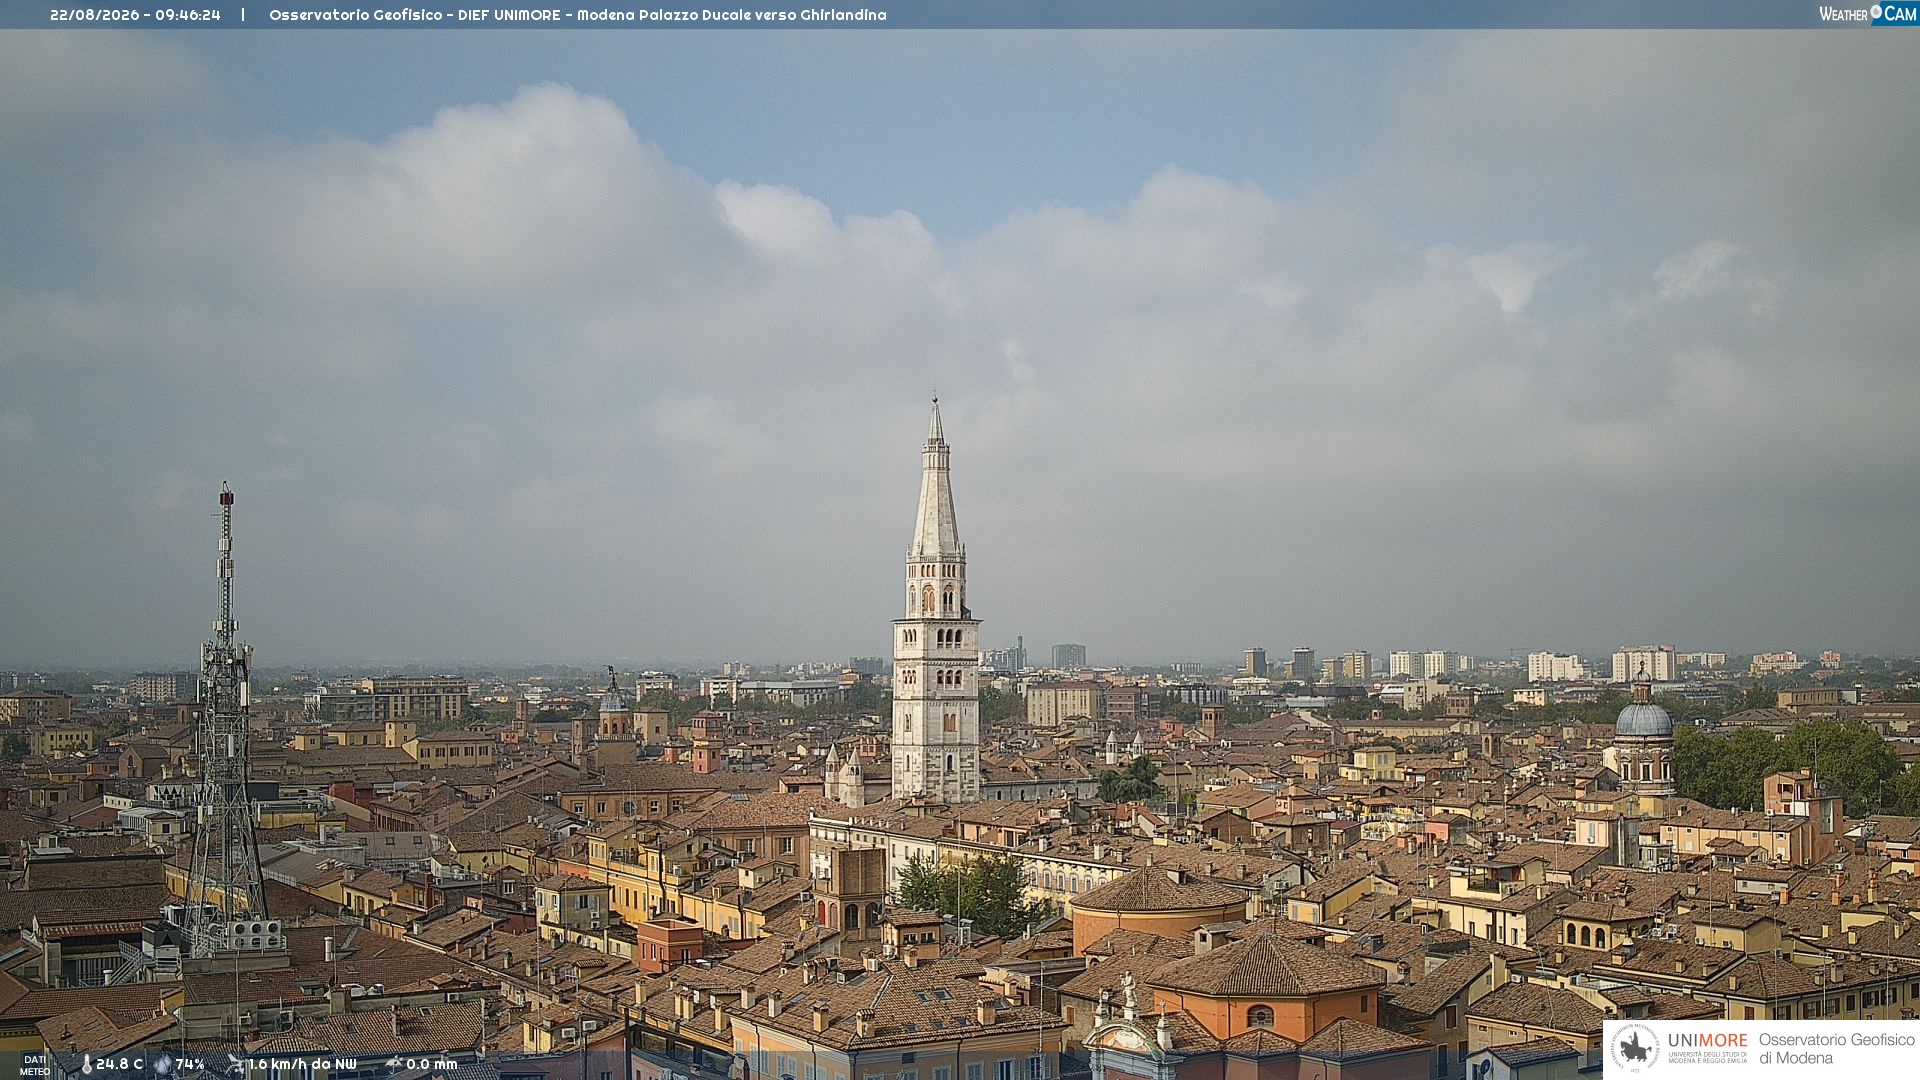This screenshot has width=1920, height=1080.
Task: Click the humidity water drops icon
Action: coord(163,1065)
